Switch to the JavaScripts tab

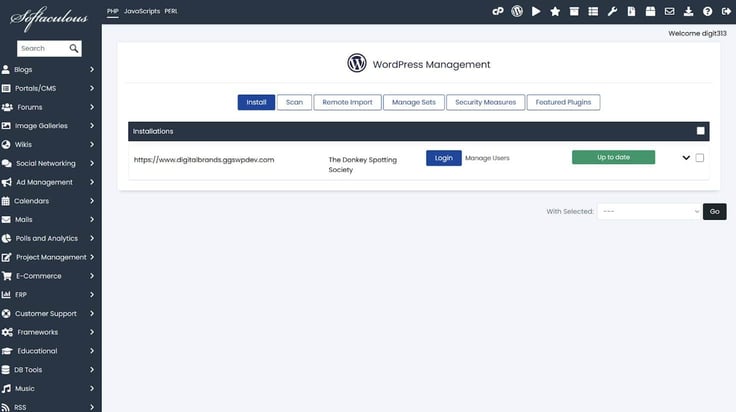(x=142, y=11)
